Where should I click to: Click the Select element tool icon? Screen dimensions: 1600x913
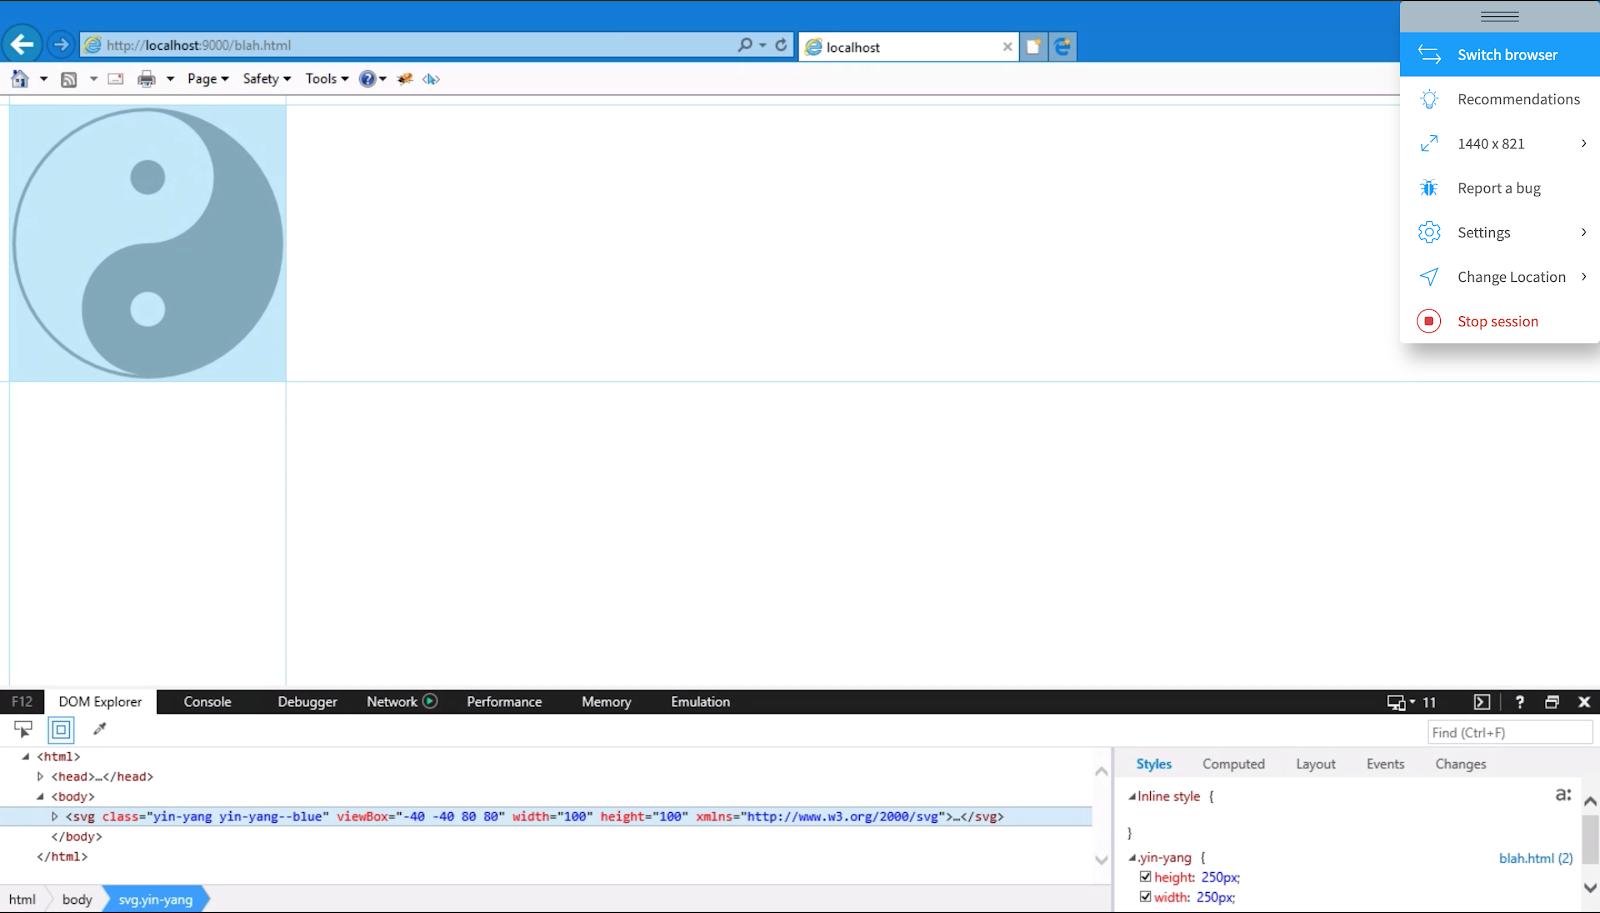[23, 729]
